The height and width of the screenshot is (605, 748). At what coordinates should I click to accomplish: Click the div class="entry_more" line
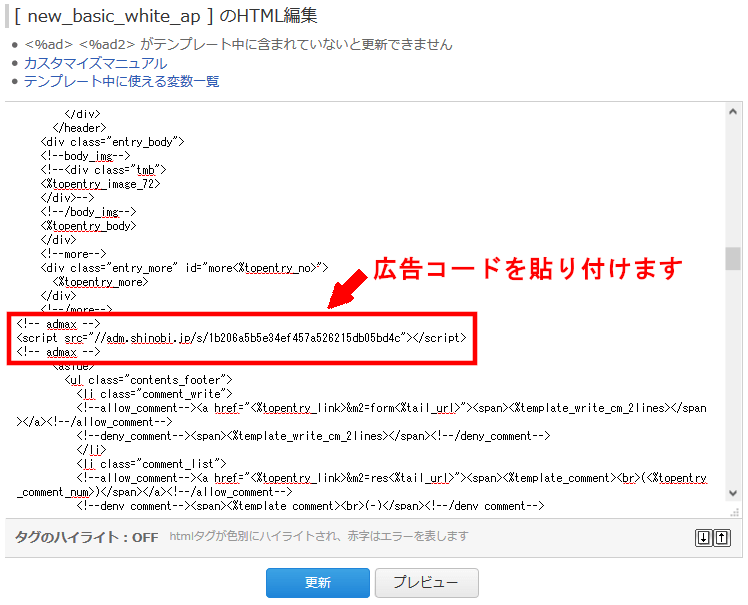tap(185, 268)
